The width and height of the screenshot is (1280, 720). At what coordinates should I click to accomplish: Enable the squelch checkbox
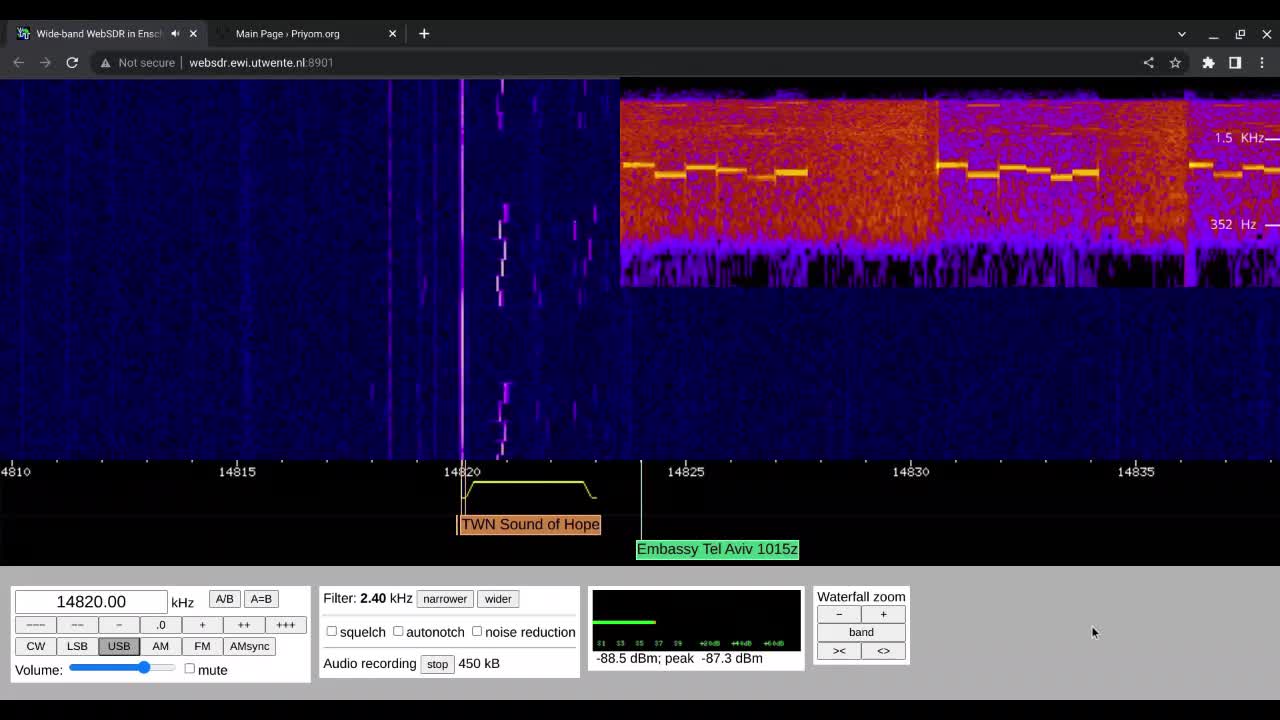(332, 631)
